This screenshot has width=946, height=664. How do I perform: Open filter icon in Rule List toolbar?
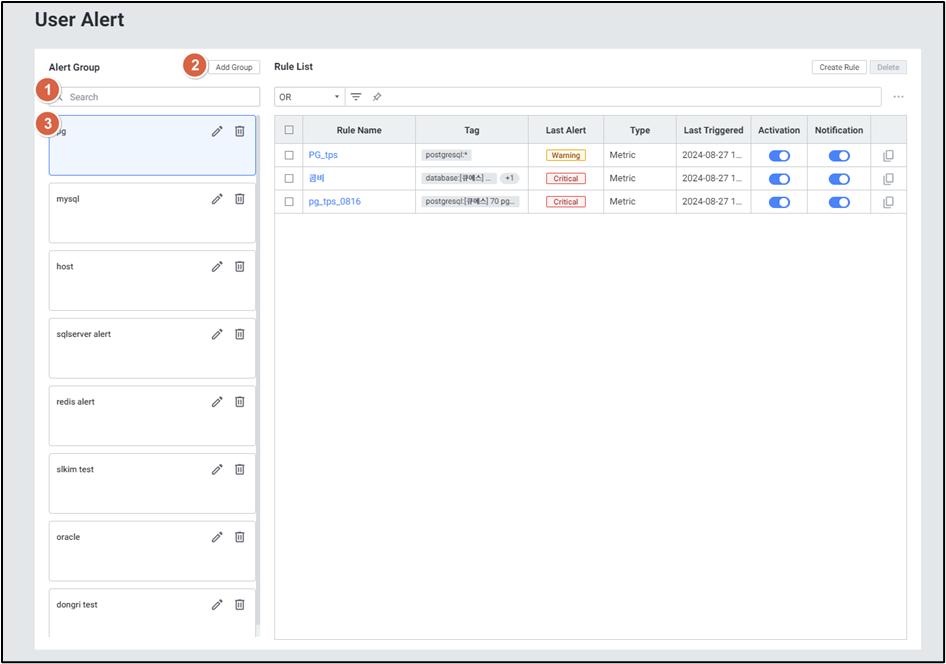356,97
